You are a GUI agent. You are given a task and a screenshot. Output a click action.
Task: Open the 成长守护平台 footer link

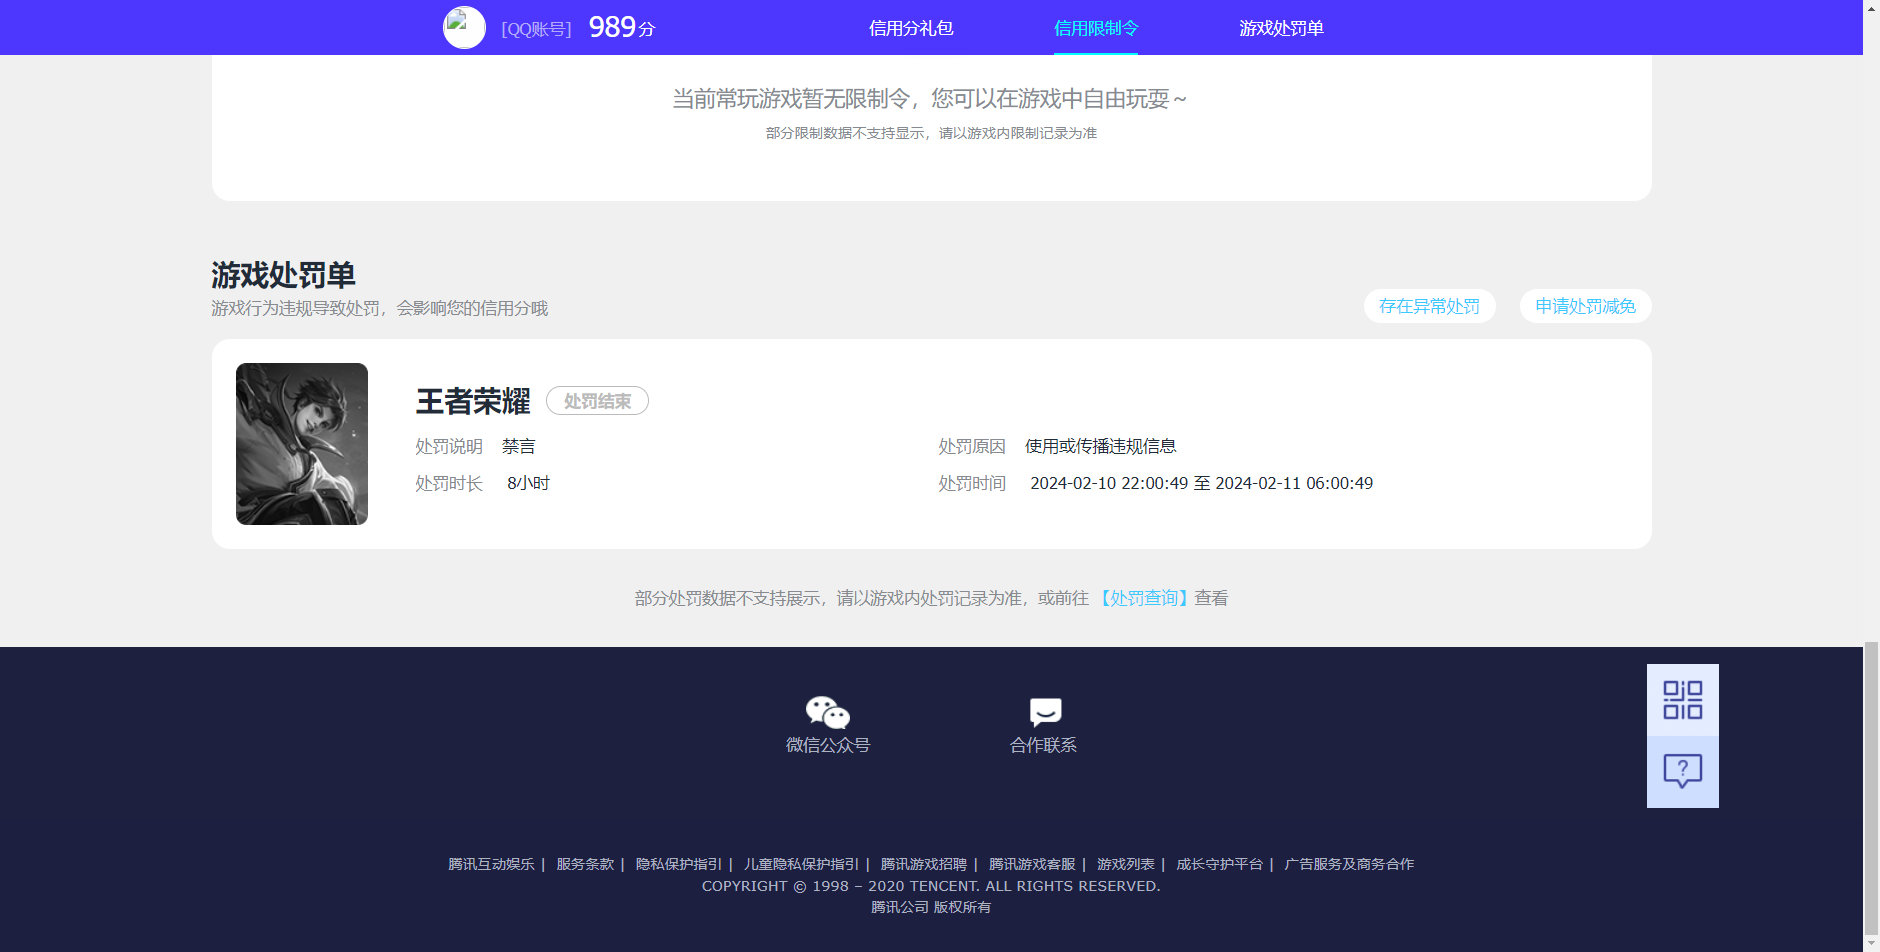pos(1219,864)
